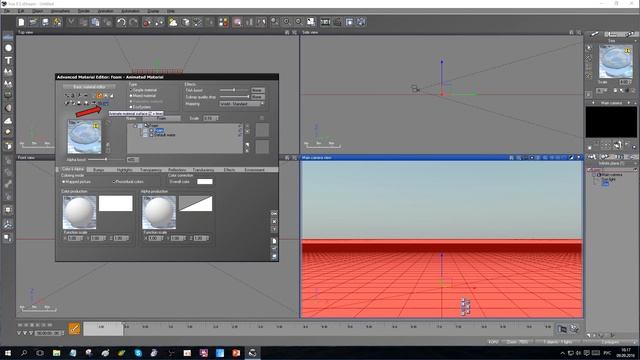Open the Atmosphere menu
Viewport: 640px width, 360px height.
coord(60,11)
